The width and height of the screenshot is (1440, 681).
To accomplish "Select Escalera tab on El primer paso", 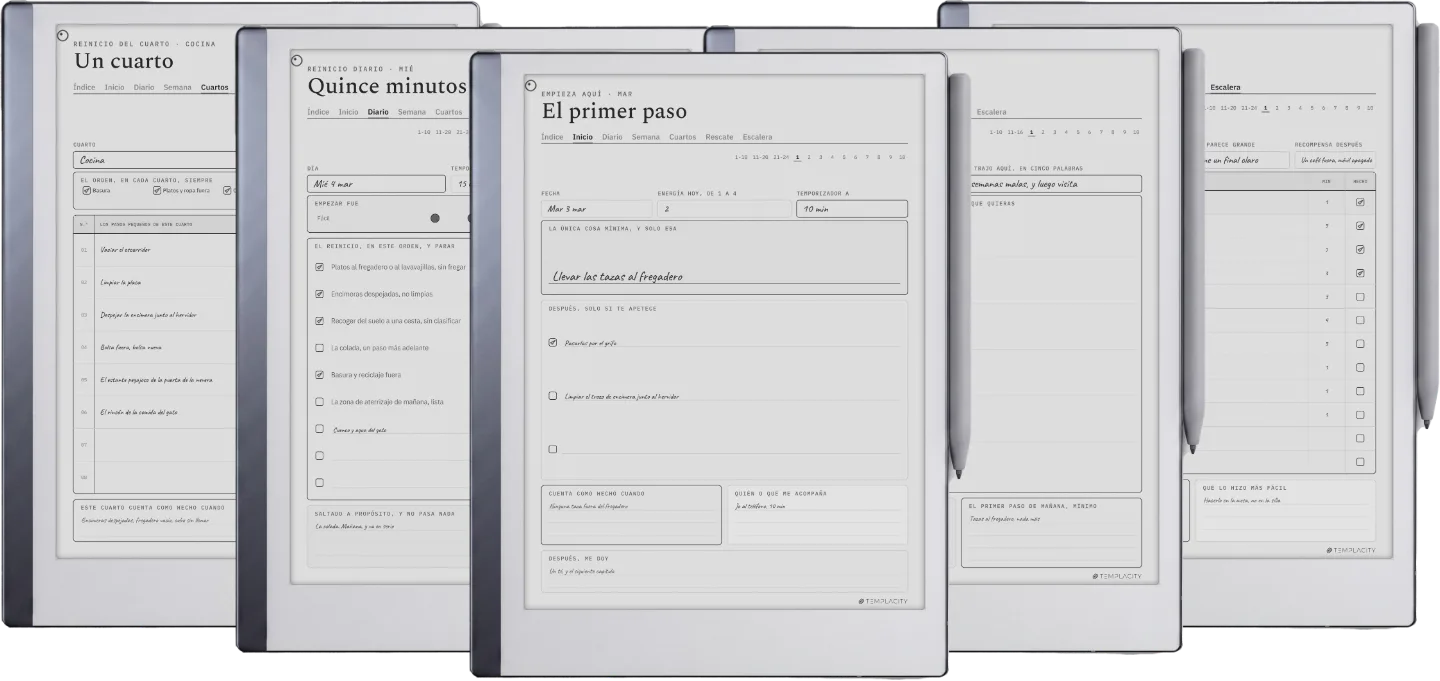I will 757,137.
